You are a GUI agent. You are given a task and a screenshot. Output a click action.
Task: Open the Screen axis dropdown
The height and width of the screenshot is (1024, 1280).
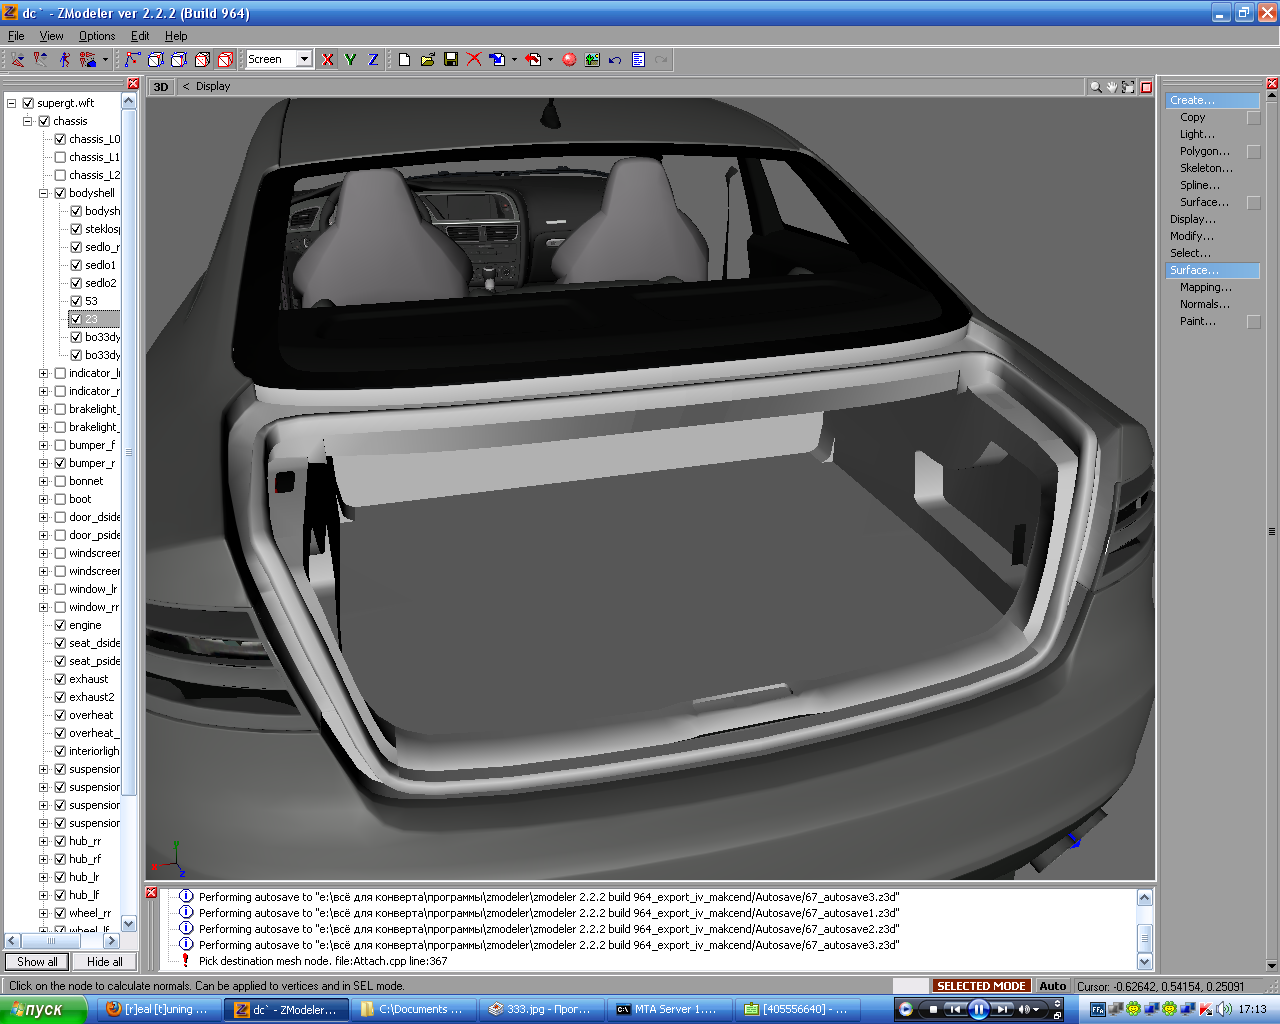[x=304, y=59]
